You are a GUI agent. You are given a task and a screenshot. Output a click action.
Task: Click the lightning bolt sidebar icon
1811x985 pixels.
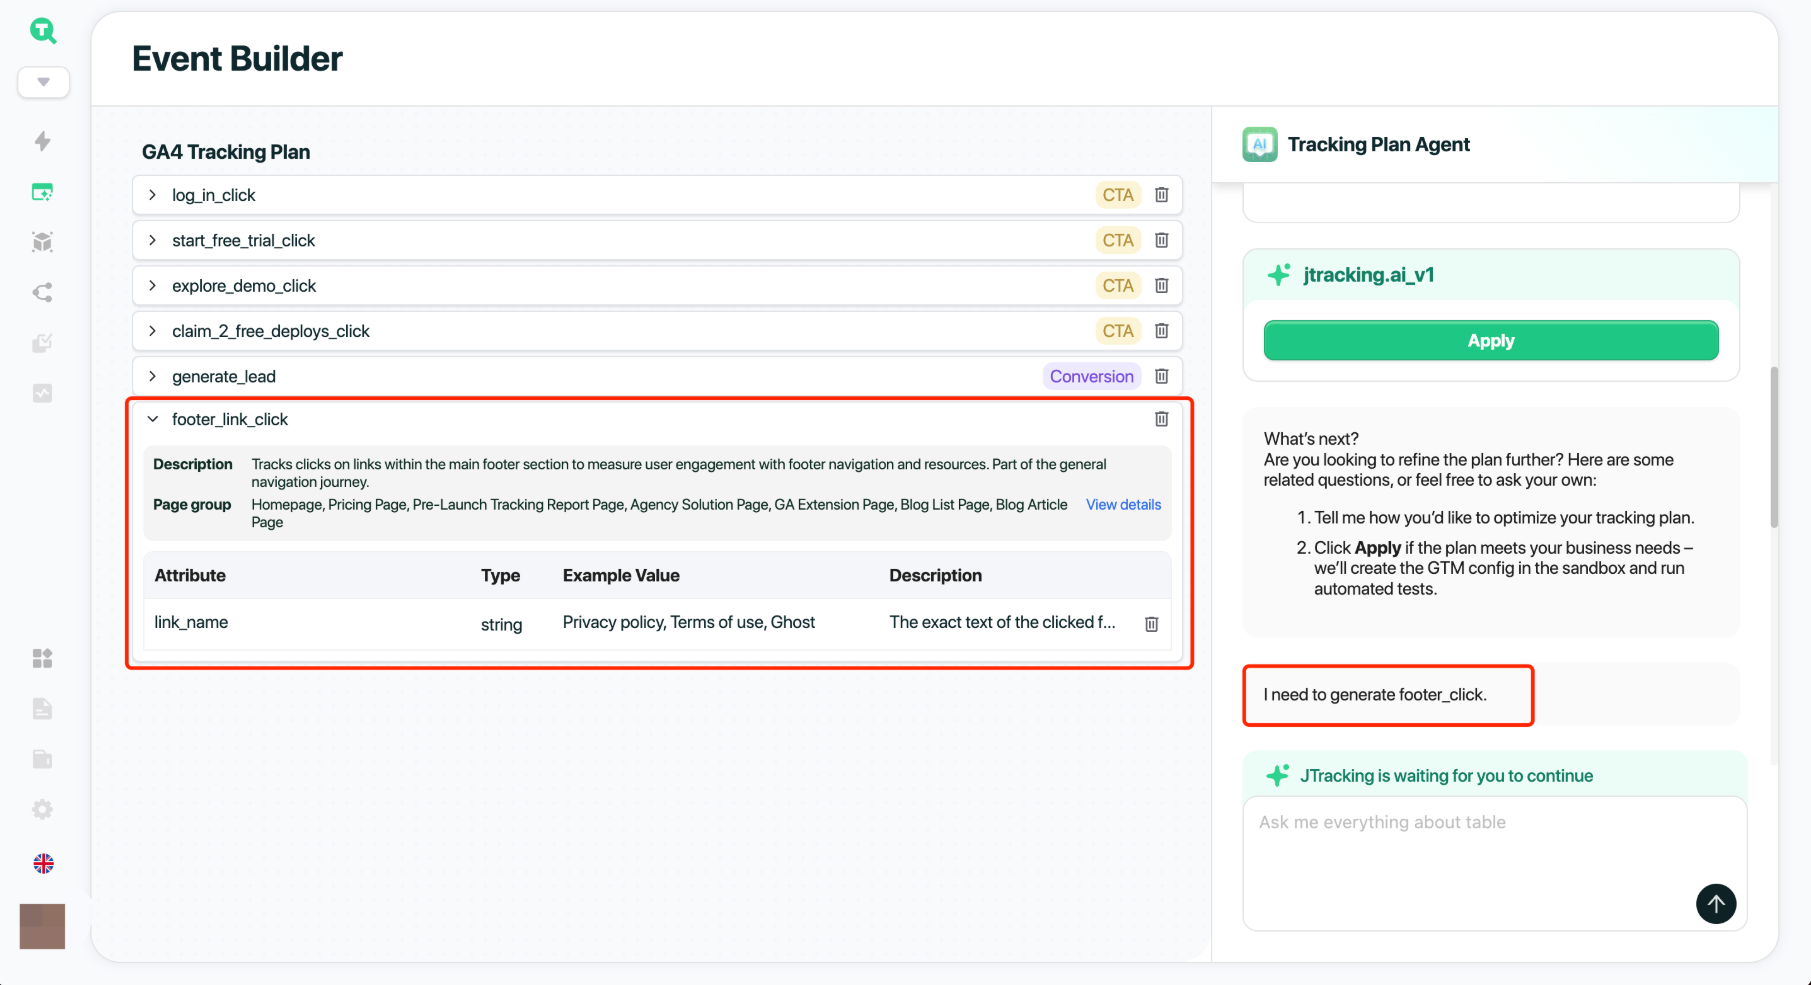[42, 141]
